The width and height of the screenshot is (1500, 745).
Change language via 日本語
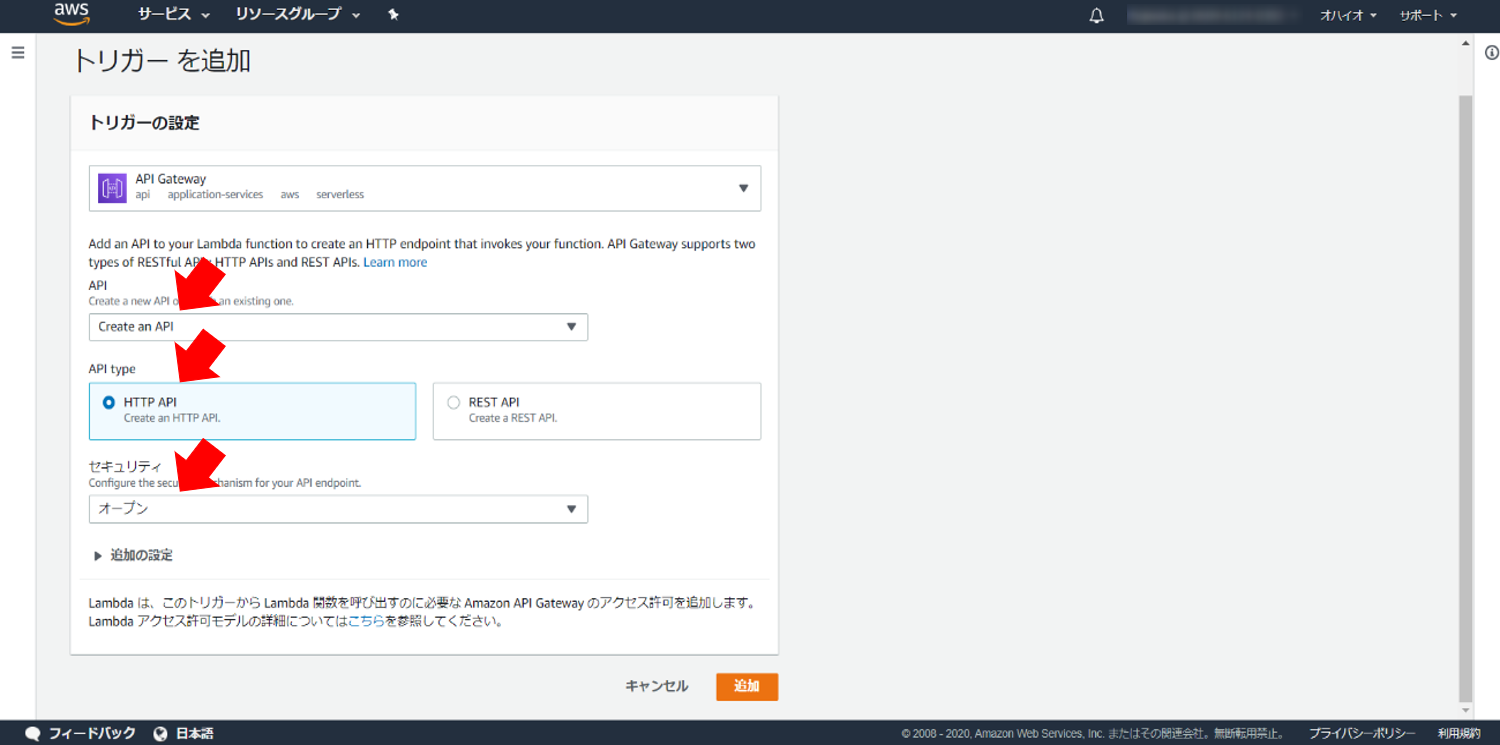coord(195,733)
